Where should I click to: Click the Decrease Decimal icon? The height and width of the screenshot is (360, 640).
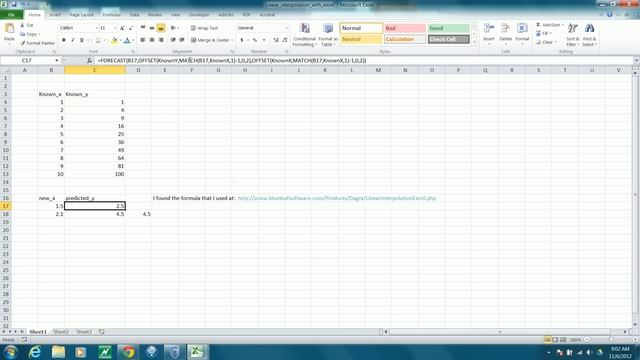coord(284,40)
